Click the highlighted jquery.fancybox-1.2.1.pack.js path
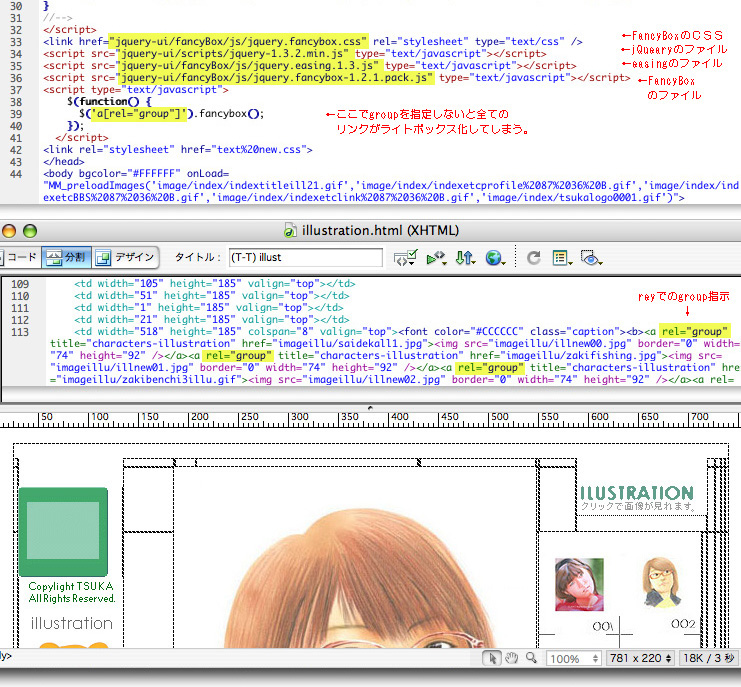This screenshot has height=687, width=741. [275, 77]
